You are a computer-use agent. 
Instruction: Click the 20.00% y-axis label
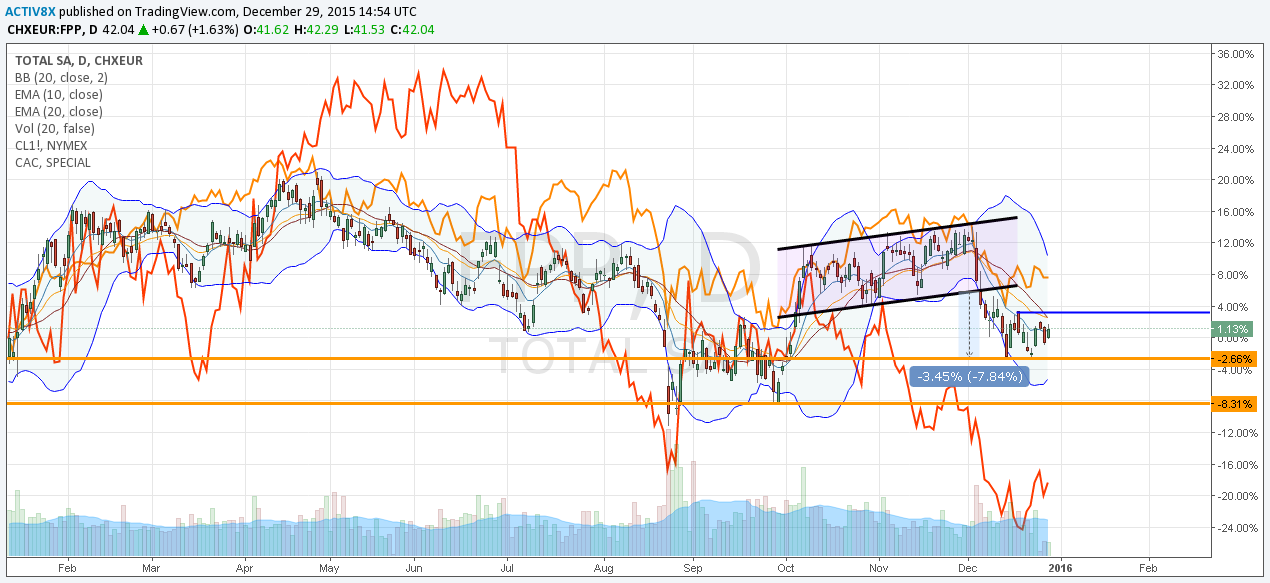point(1234,180)
